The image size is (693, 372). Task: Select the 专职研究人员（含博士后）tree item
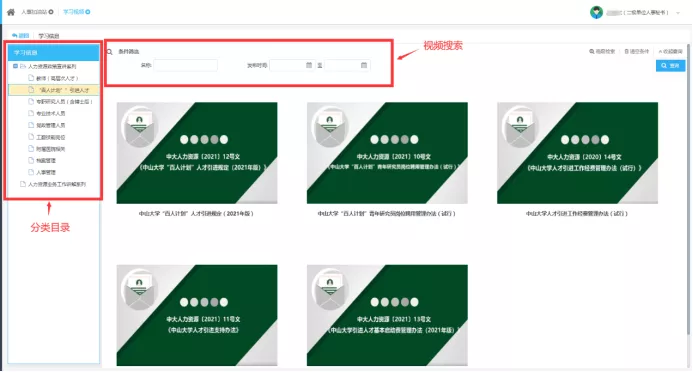(x=64, y=102)
